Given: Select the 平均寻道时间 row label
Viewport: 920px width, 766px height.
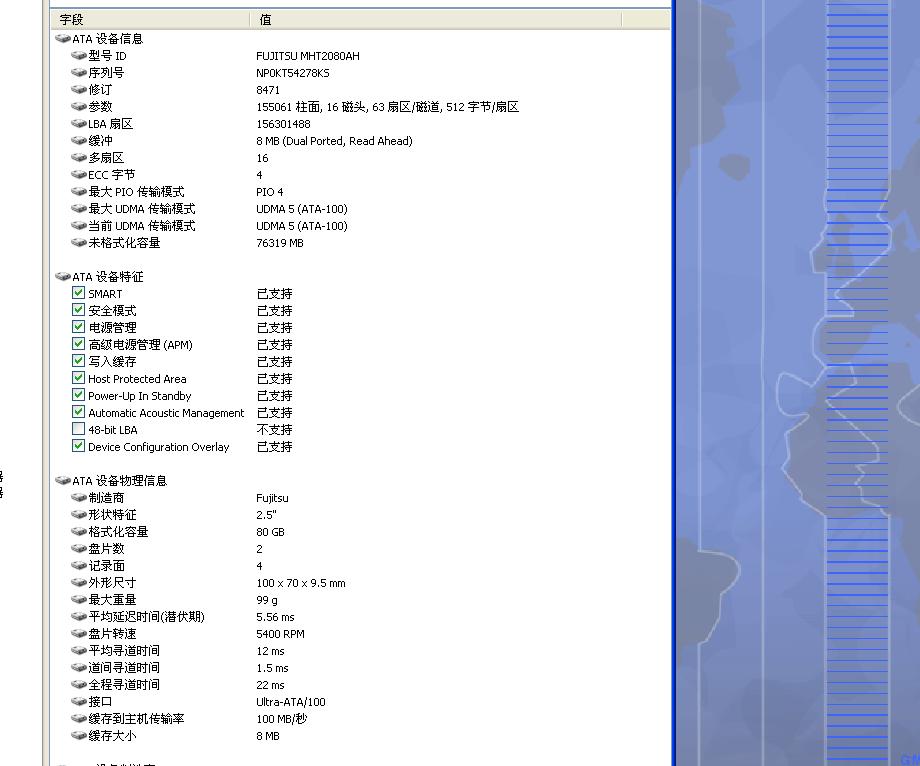Looking at the screenshot, I should 124,651.
